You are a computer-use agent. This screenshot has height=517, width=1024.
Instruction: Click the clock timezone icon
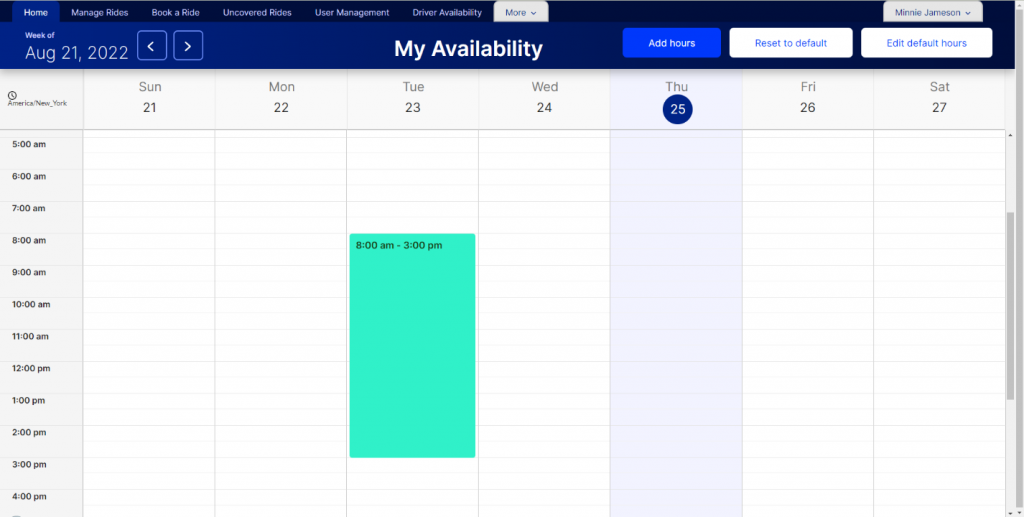click(x=12, y=97)
